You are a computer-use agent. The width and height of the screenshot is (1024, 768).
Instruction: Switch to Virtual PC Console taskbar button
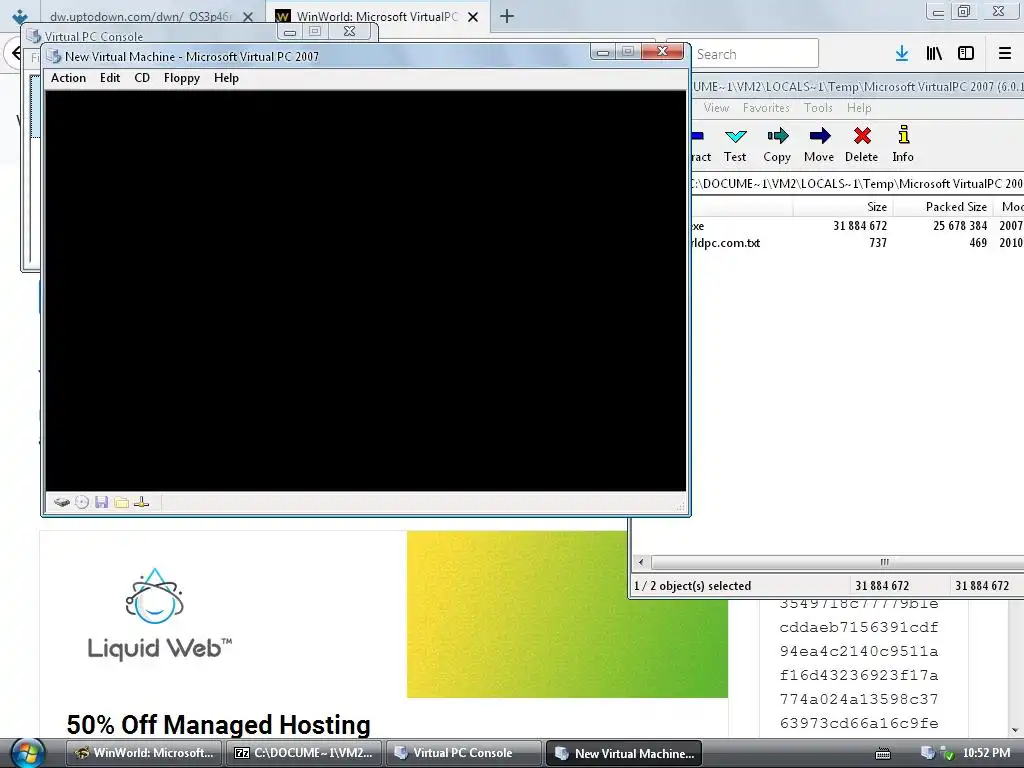463,753
